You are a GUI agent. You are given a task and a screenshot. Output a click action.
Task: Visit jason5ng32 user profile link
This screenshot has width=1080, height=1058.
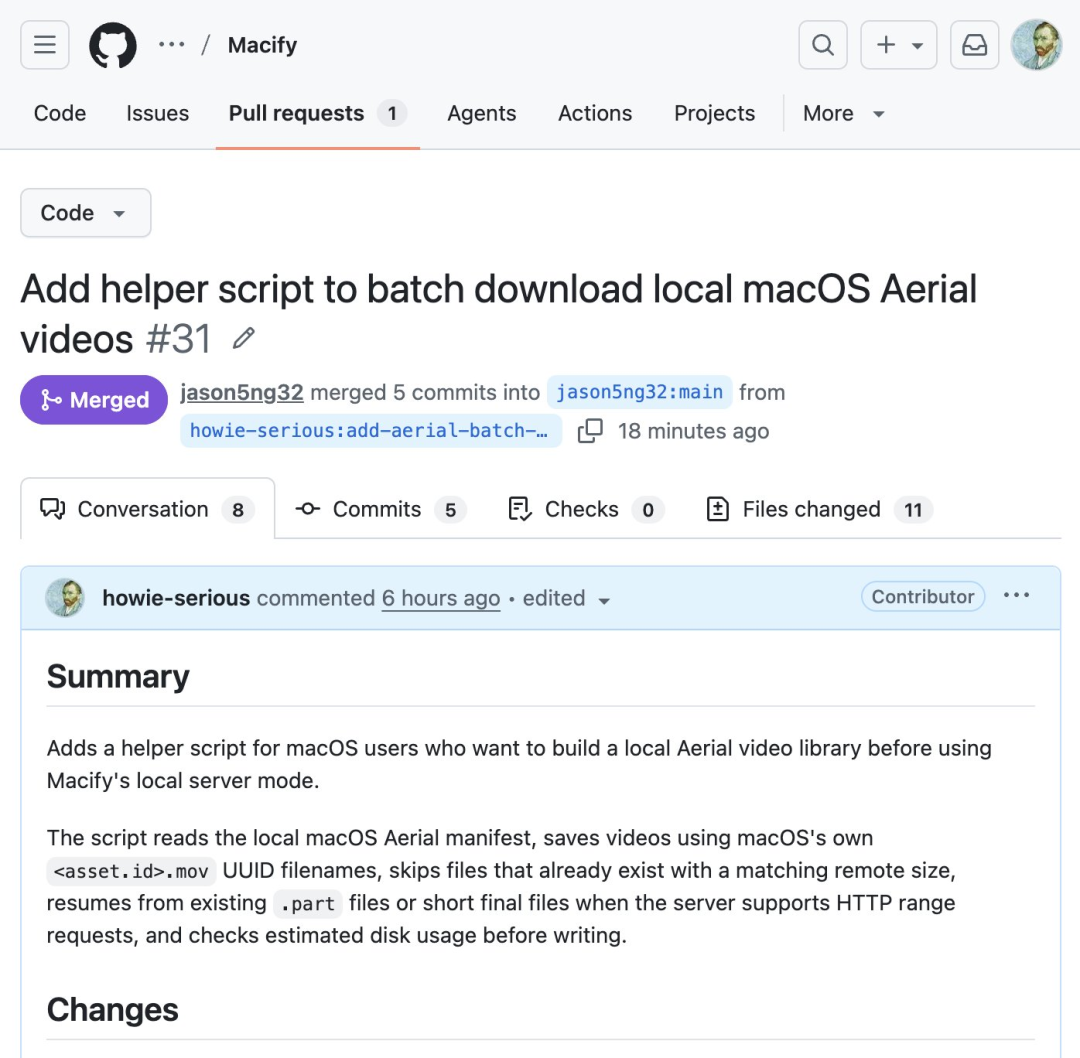pyautogui.click(x=242, y=393)
